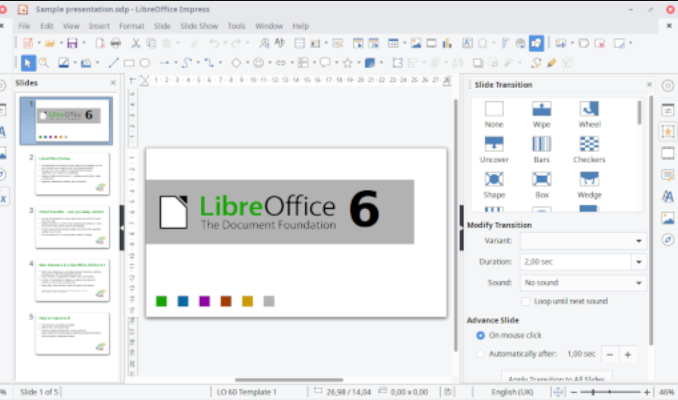Viewport: 678px width, 400px height.
Task: Choose the Wheel transition effect
Action: click(x=589, y=112)
